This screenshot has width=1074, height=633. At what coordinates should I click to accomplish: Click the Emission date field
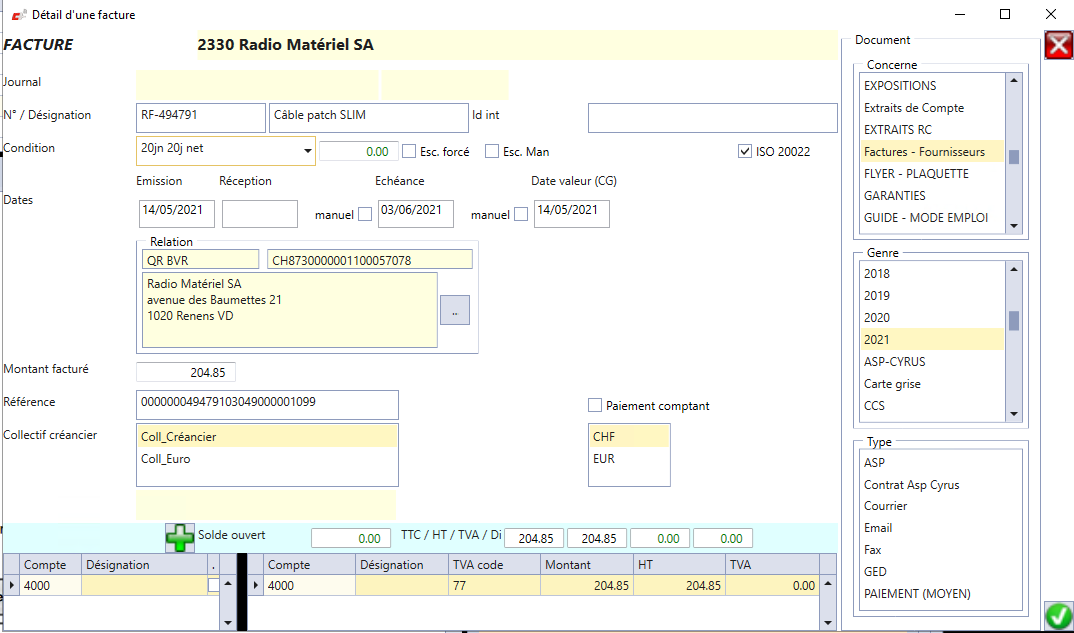coord(177,214)
